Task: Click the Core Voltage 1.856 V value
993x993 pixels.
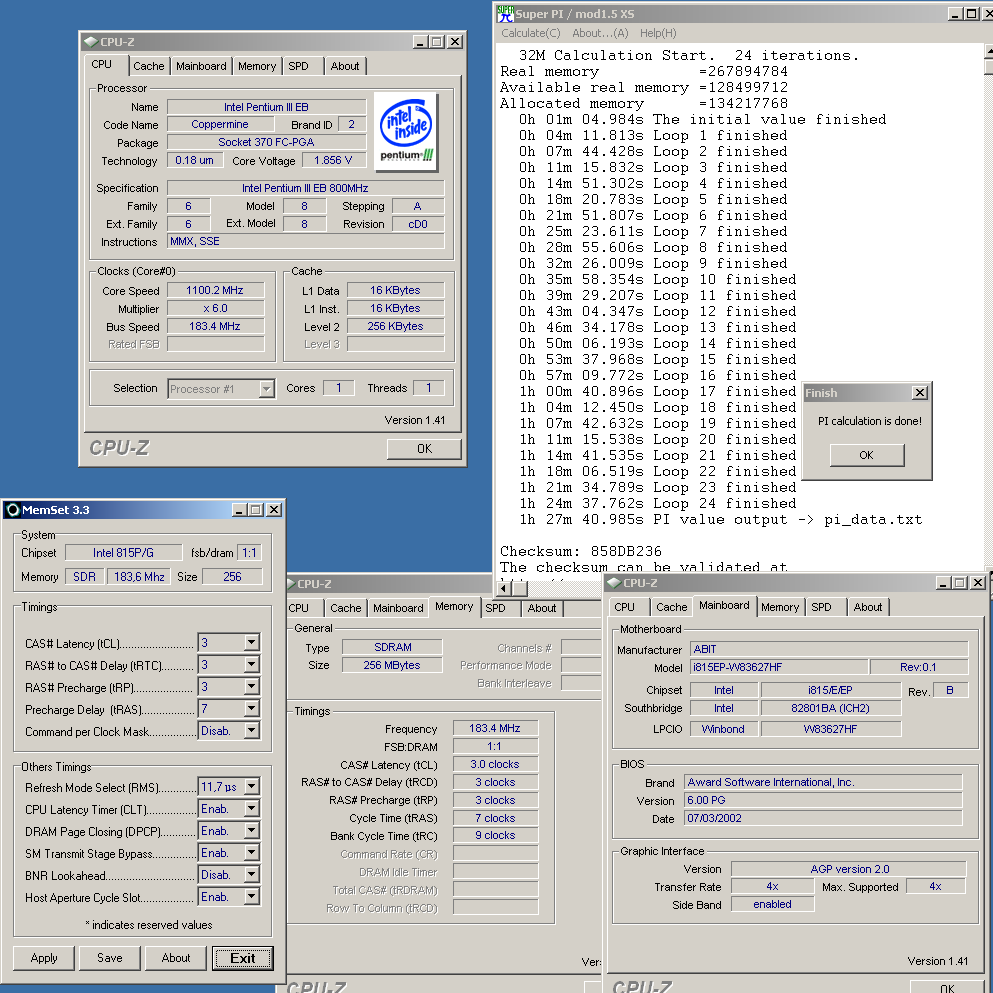Action: (x=333, y=160)
